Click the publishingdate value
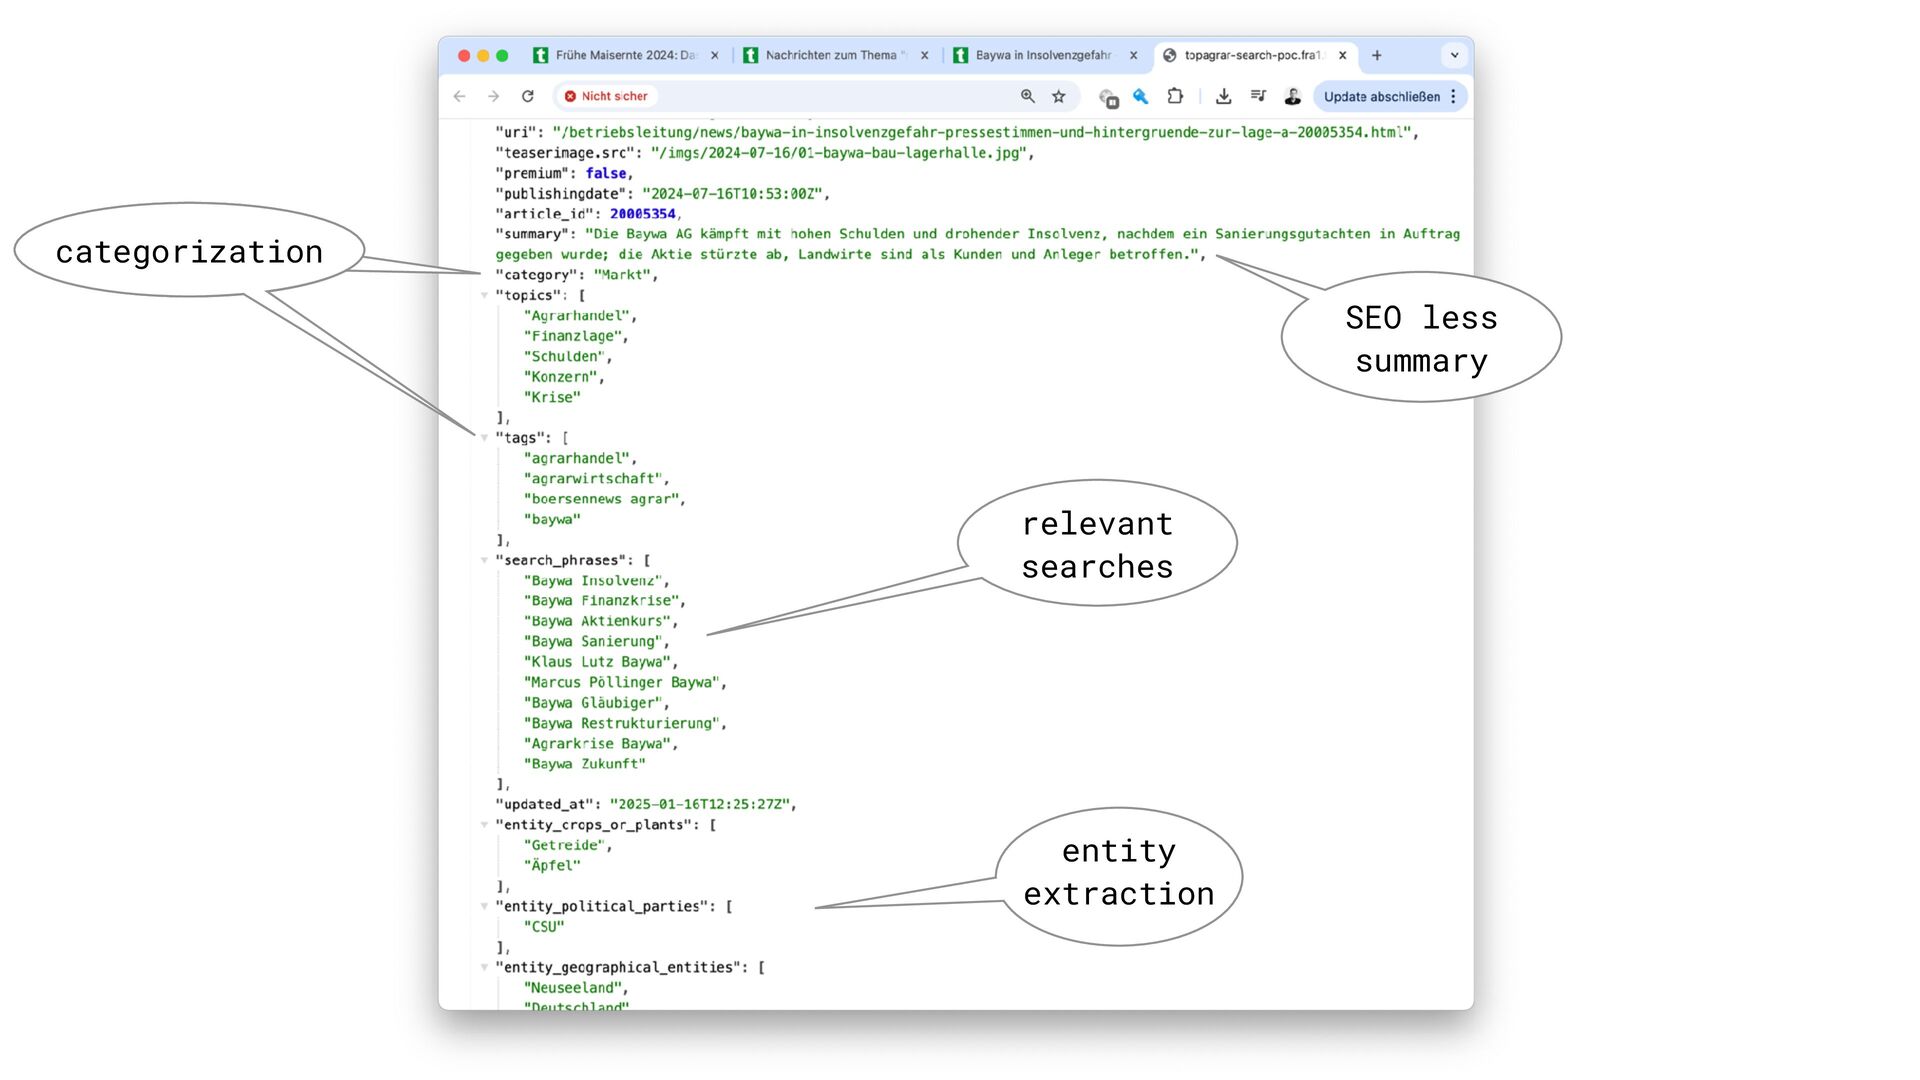 pos(732,193)
